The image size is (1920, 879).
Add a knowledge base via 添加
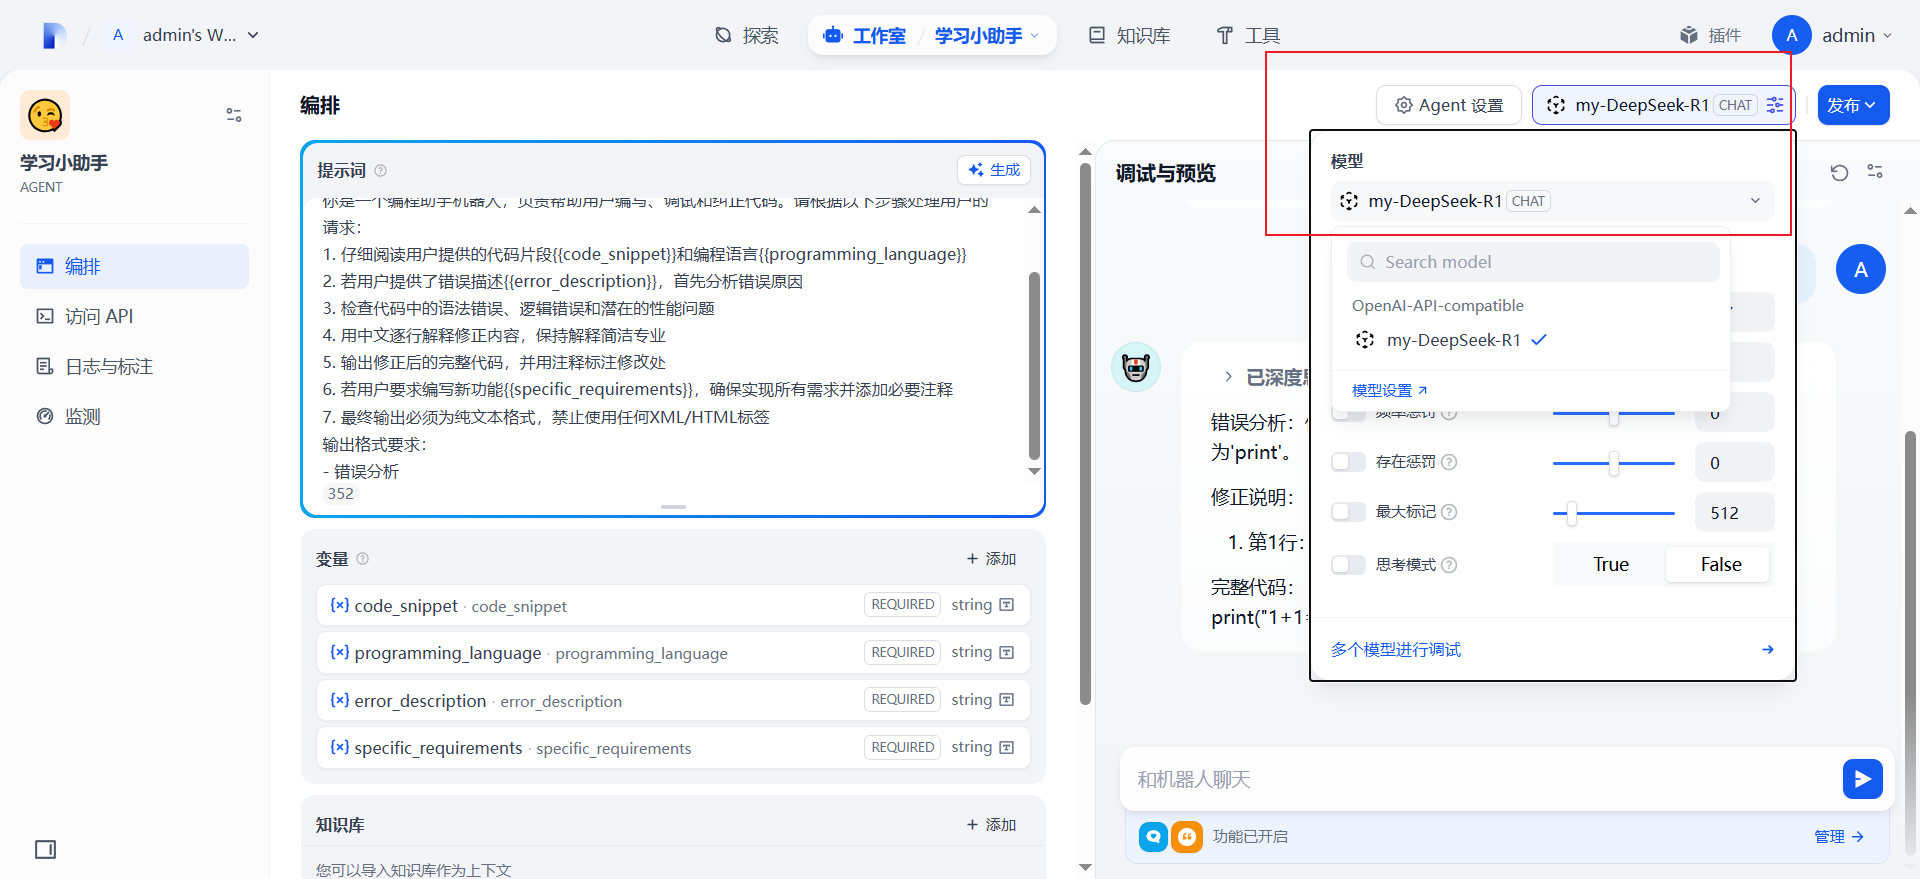pyautogui.click(x=991, y=825)
